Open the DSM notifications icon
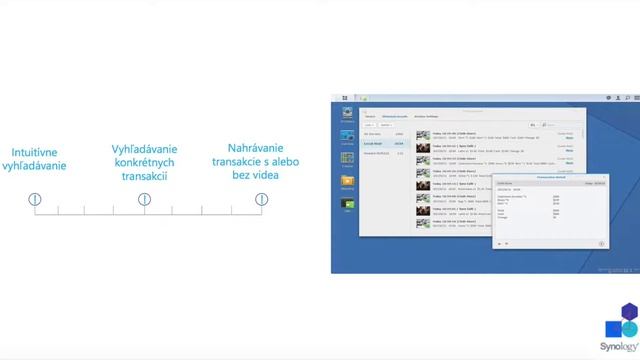The image size is (640, 360). [x=609, y=98]
